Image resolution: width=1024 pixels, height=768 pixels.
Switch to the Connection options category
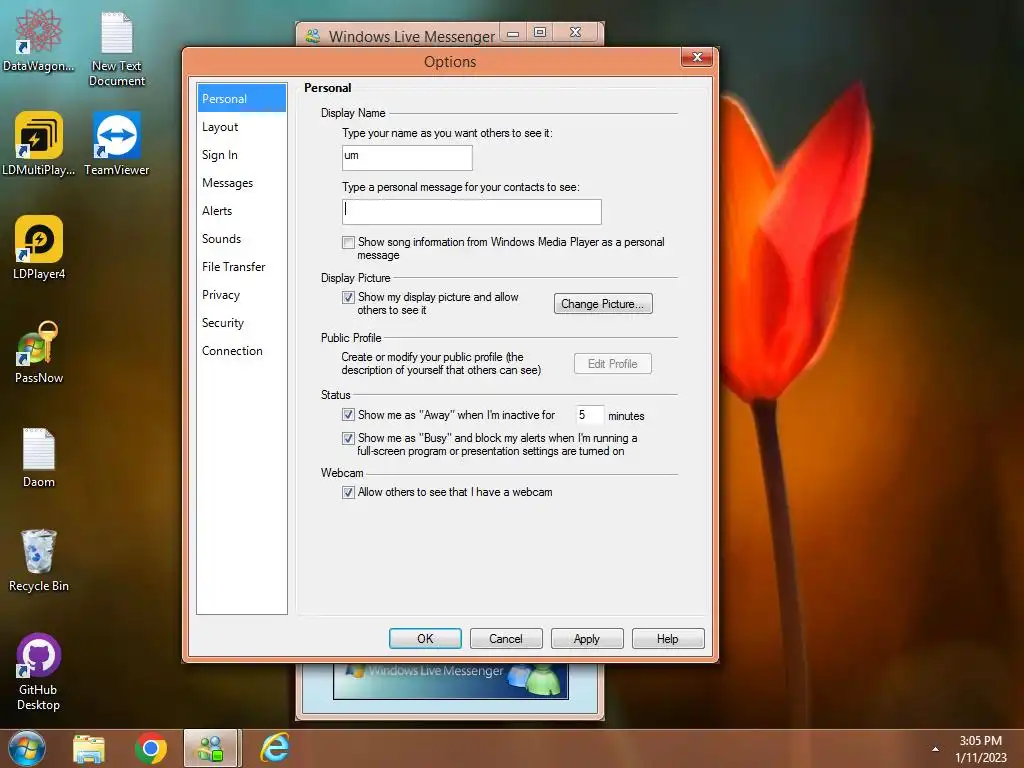point(242,351)
